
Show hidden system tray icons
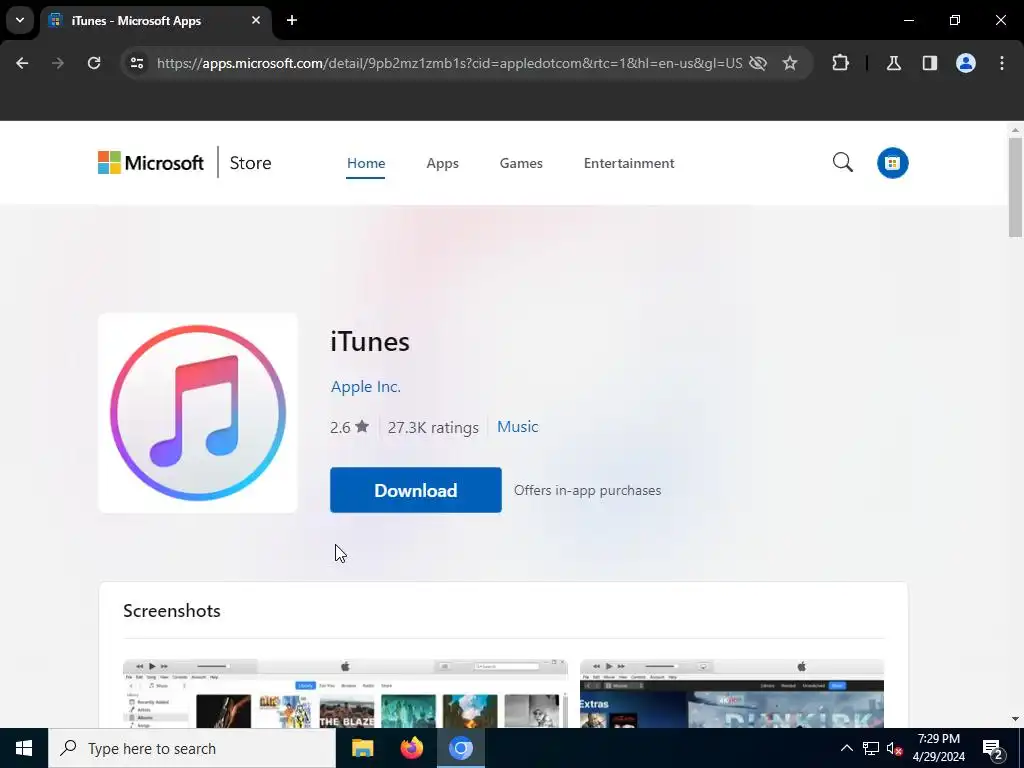pos(846,748)
